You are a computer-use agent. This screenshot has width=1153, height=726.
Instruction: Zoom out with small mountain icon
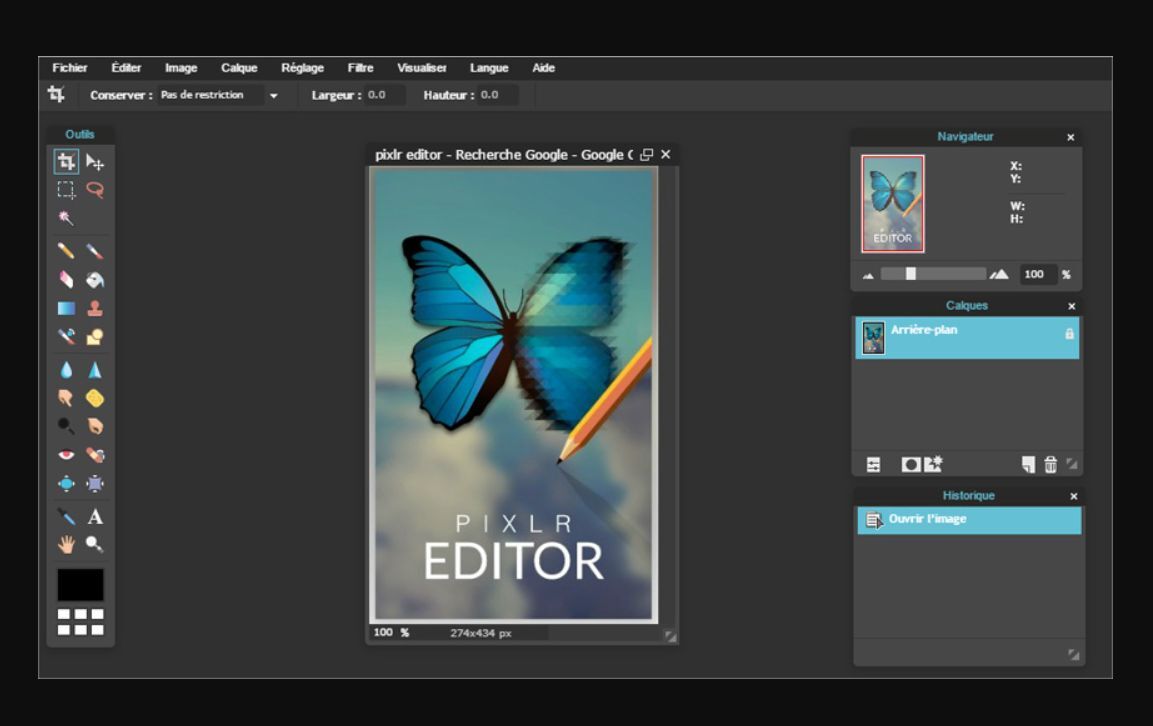(868, 276)
